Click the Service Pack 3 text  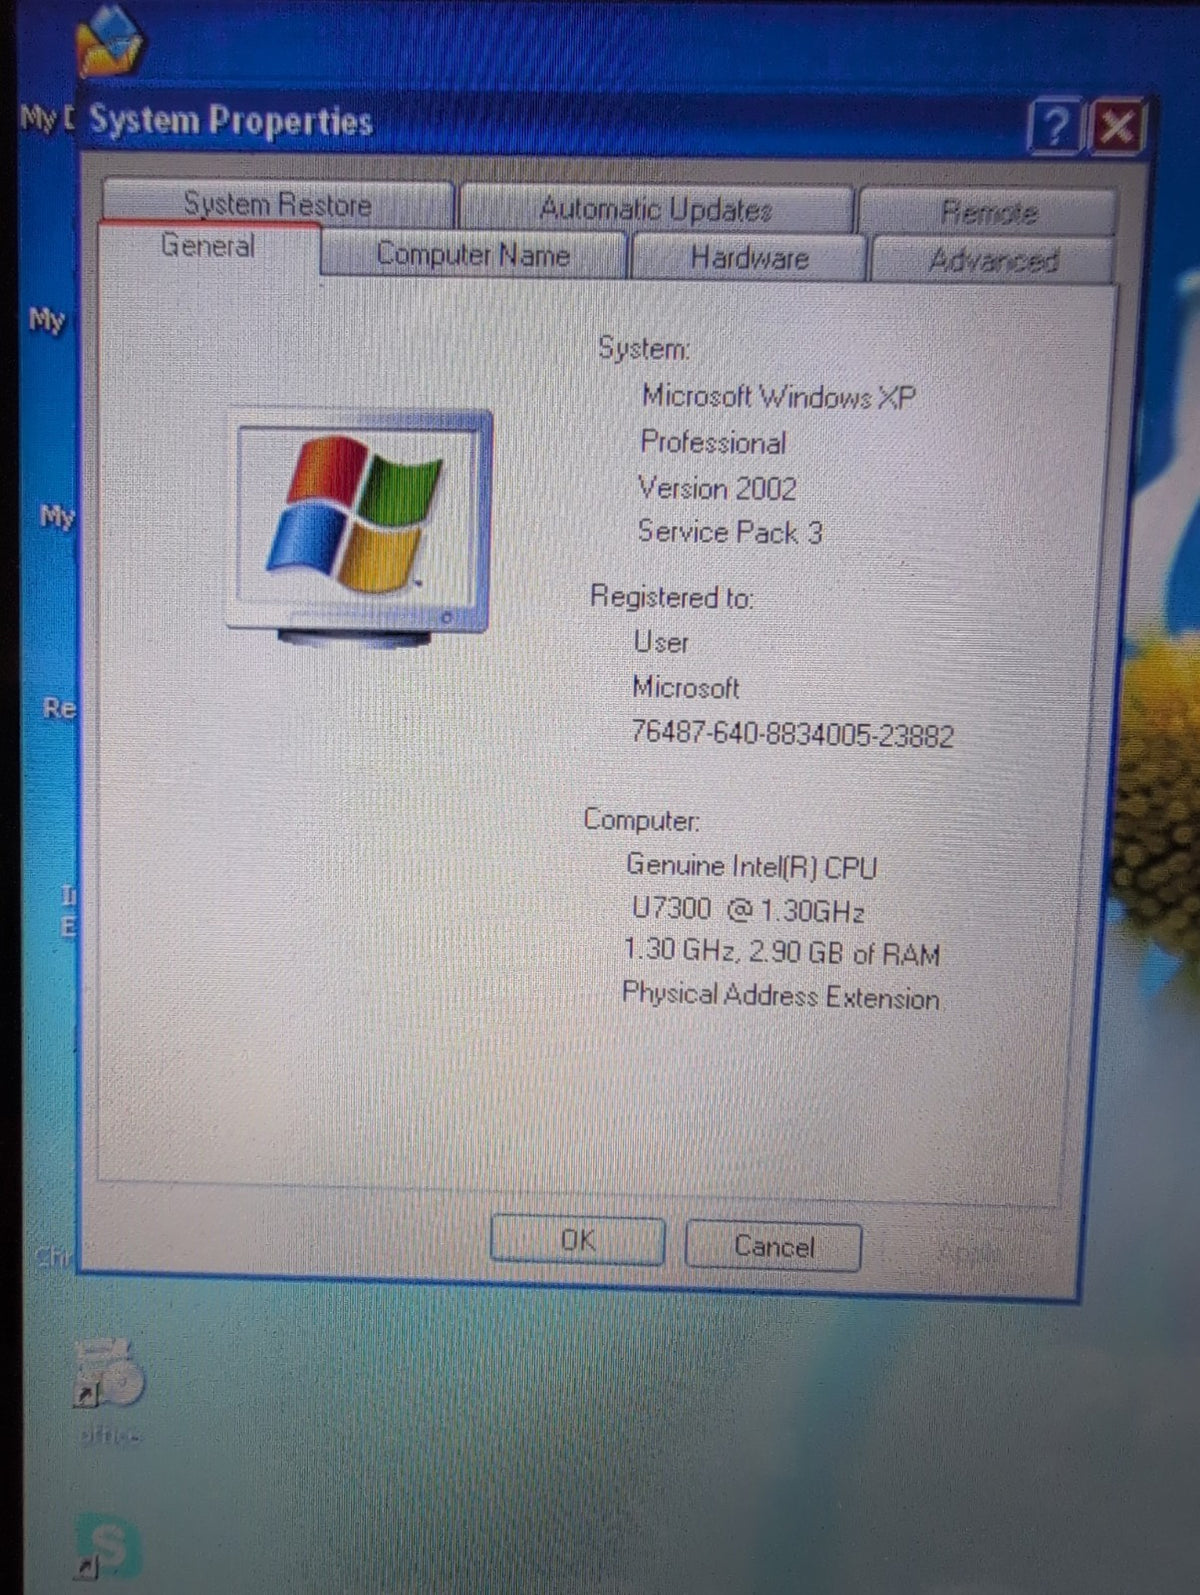click(730, 532)
